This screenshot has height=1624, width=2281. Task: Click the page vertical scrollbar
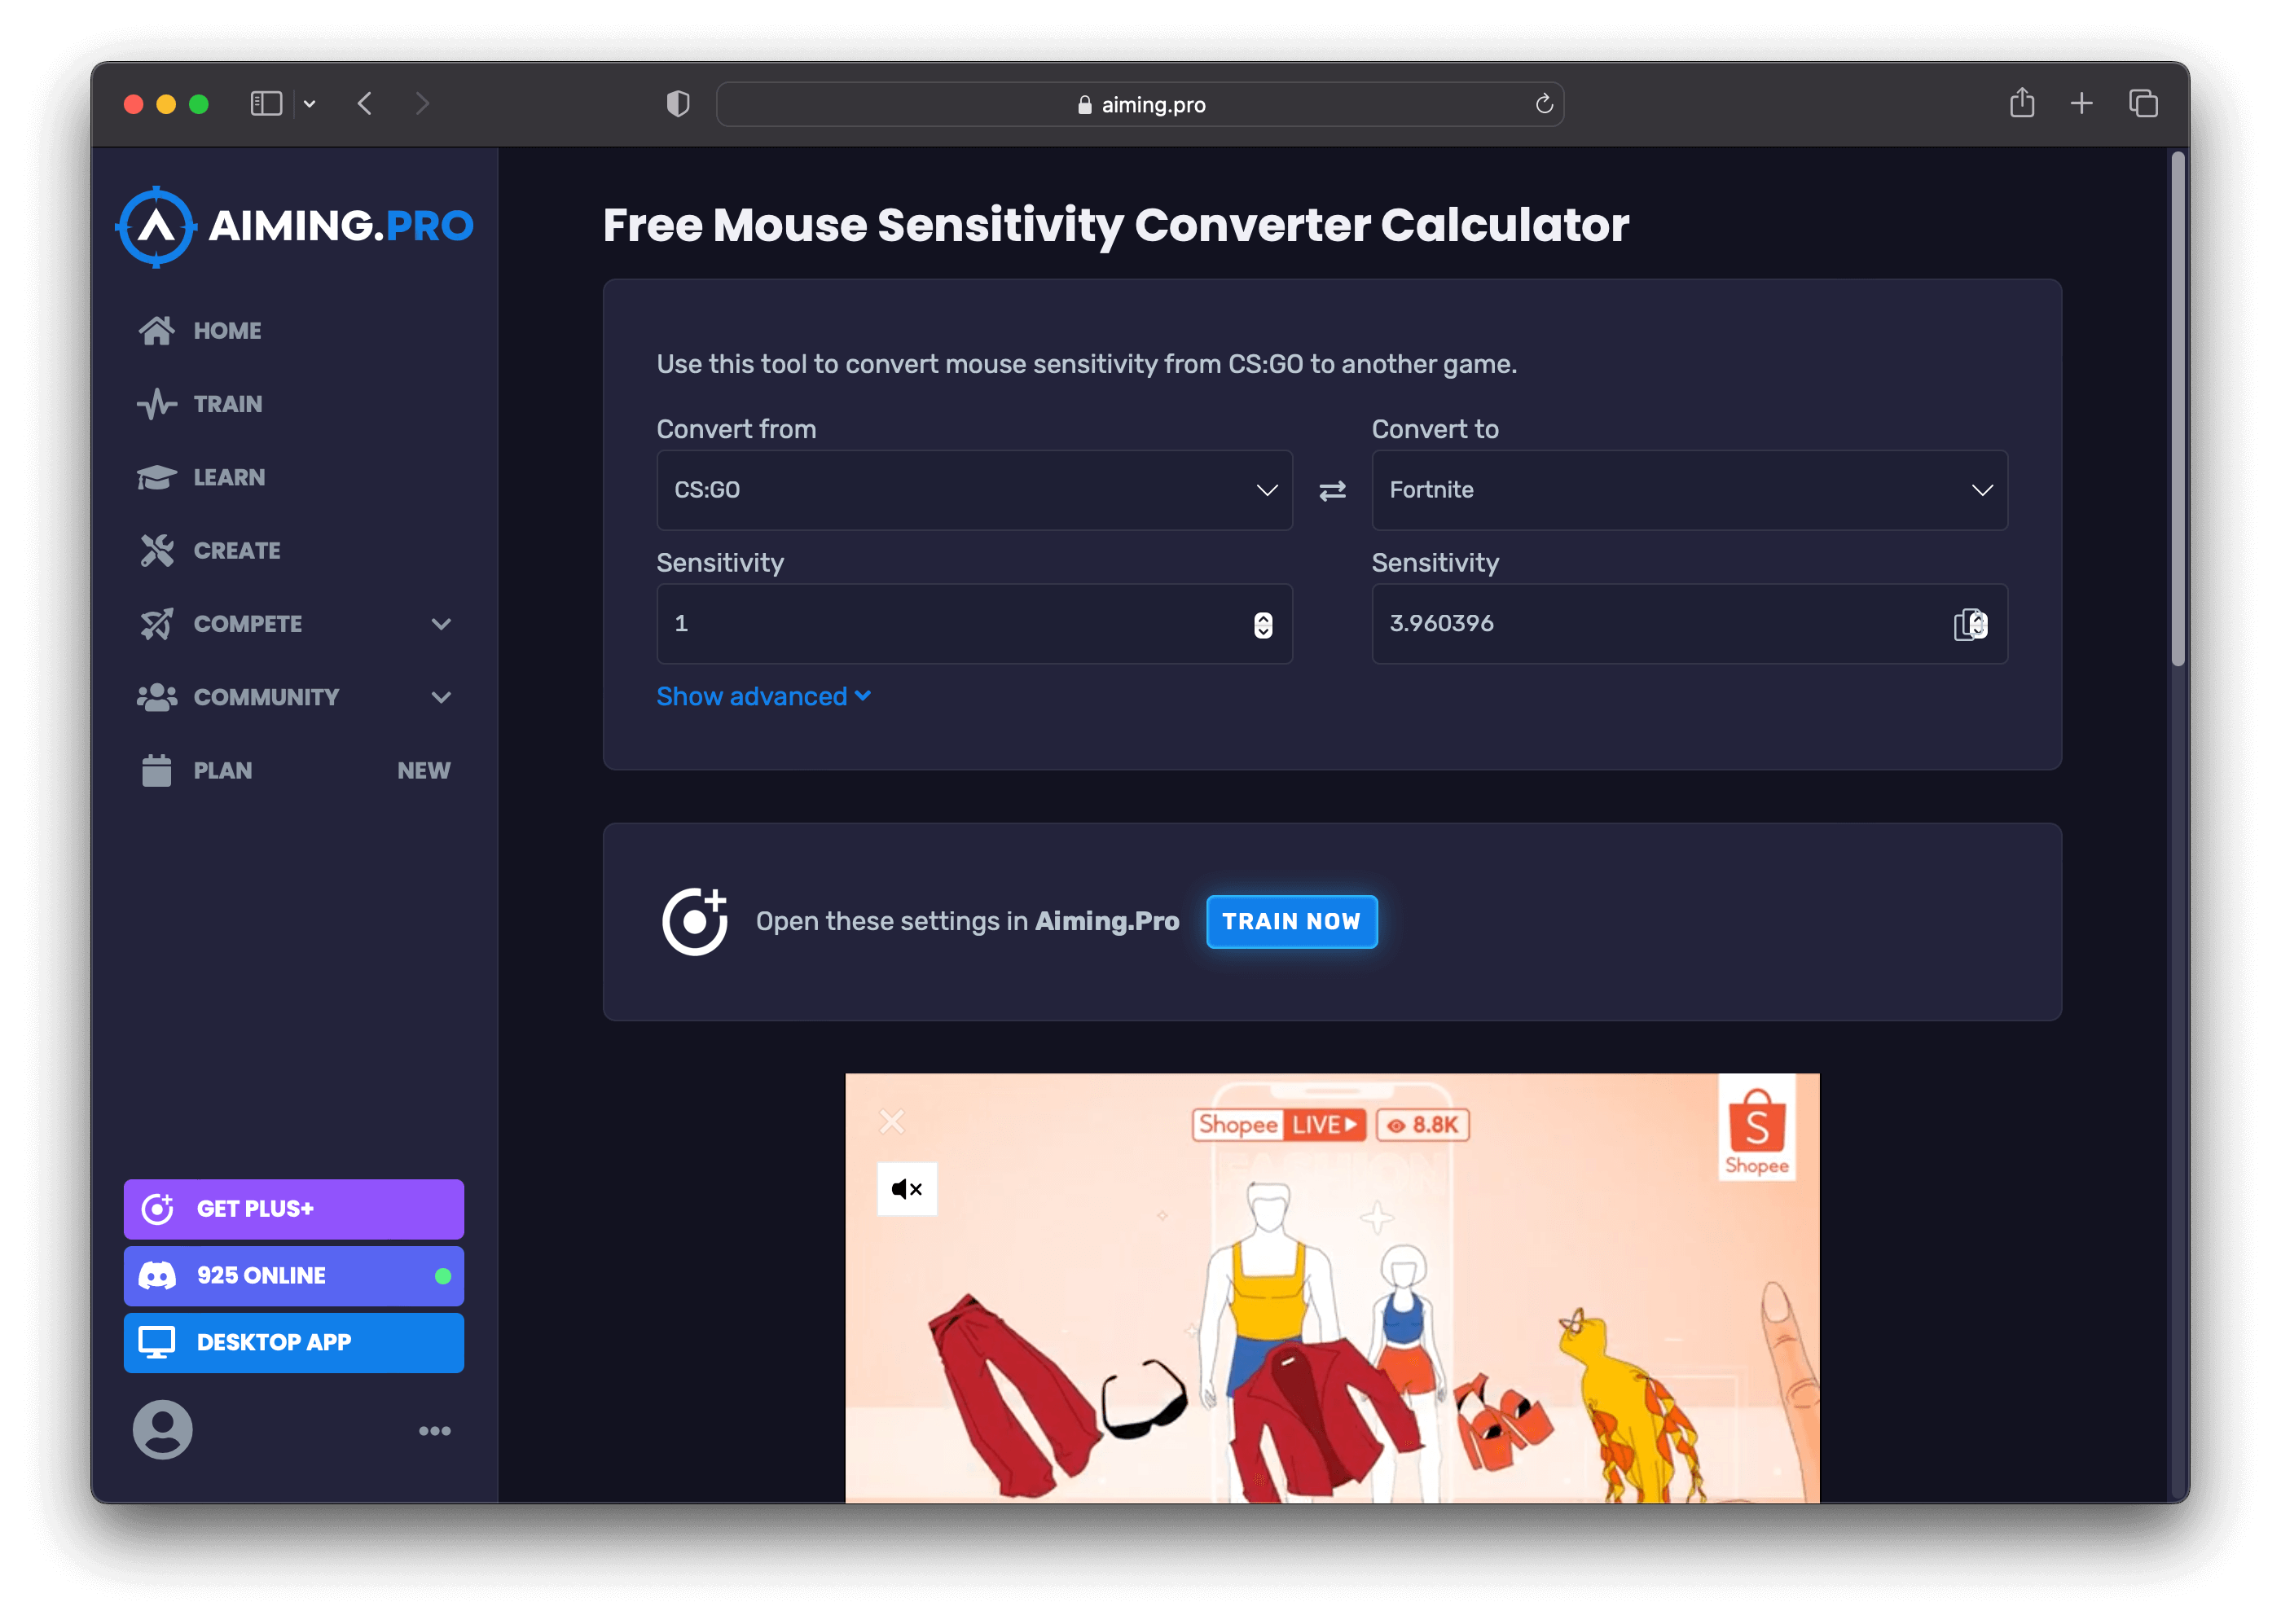pos(2177,408)
